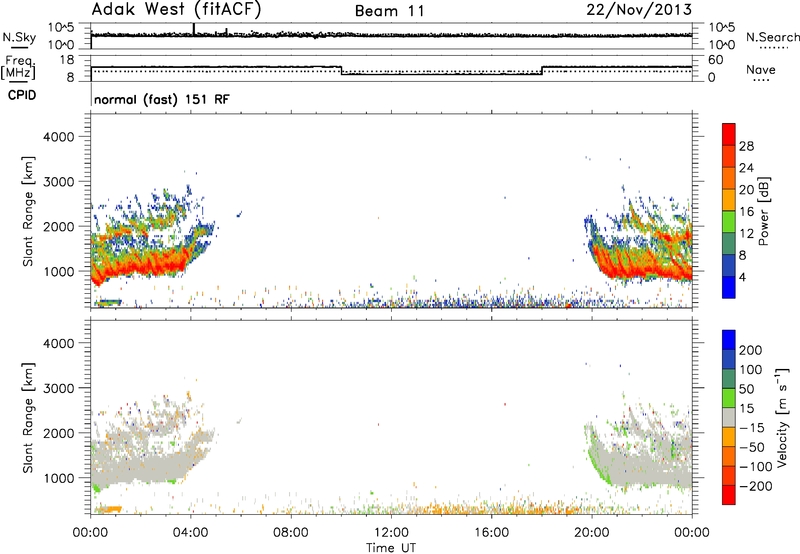Select the "Freq. [MHz]" axis label
Image resolution: width=800 pixels, height=554 pixels.
click(x=18, y=67)
